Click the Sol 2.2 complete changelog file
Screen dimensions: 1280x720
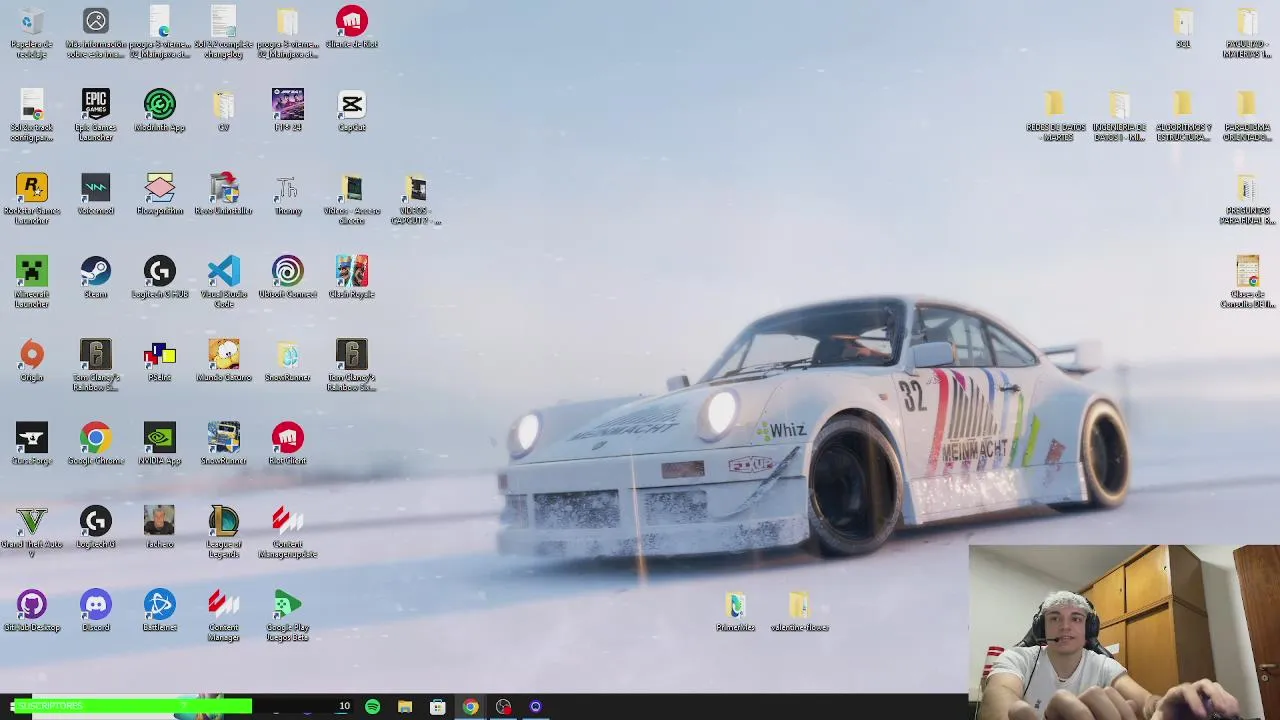coord(223,32)
